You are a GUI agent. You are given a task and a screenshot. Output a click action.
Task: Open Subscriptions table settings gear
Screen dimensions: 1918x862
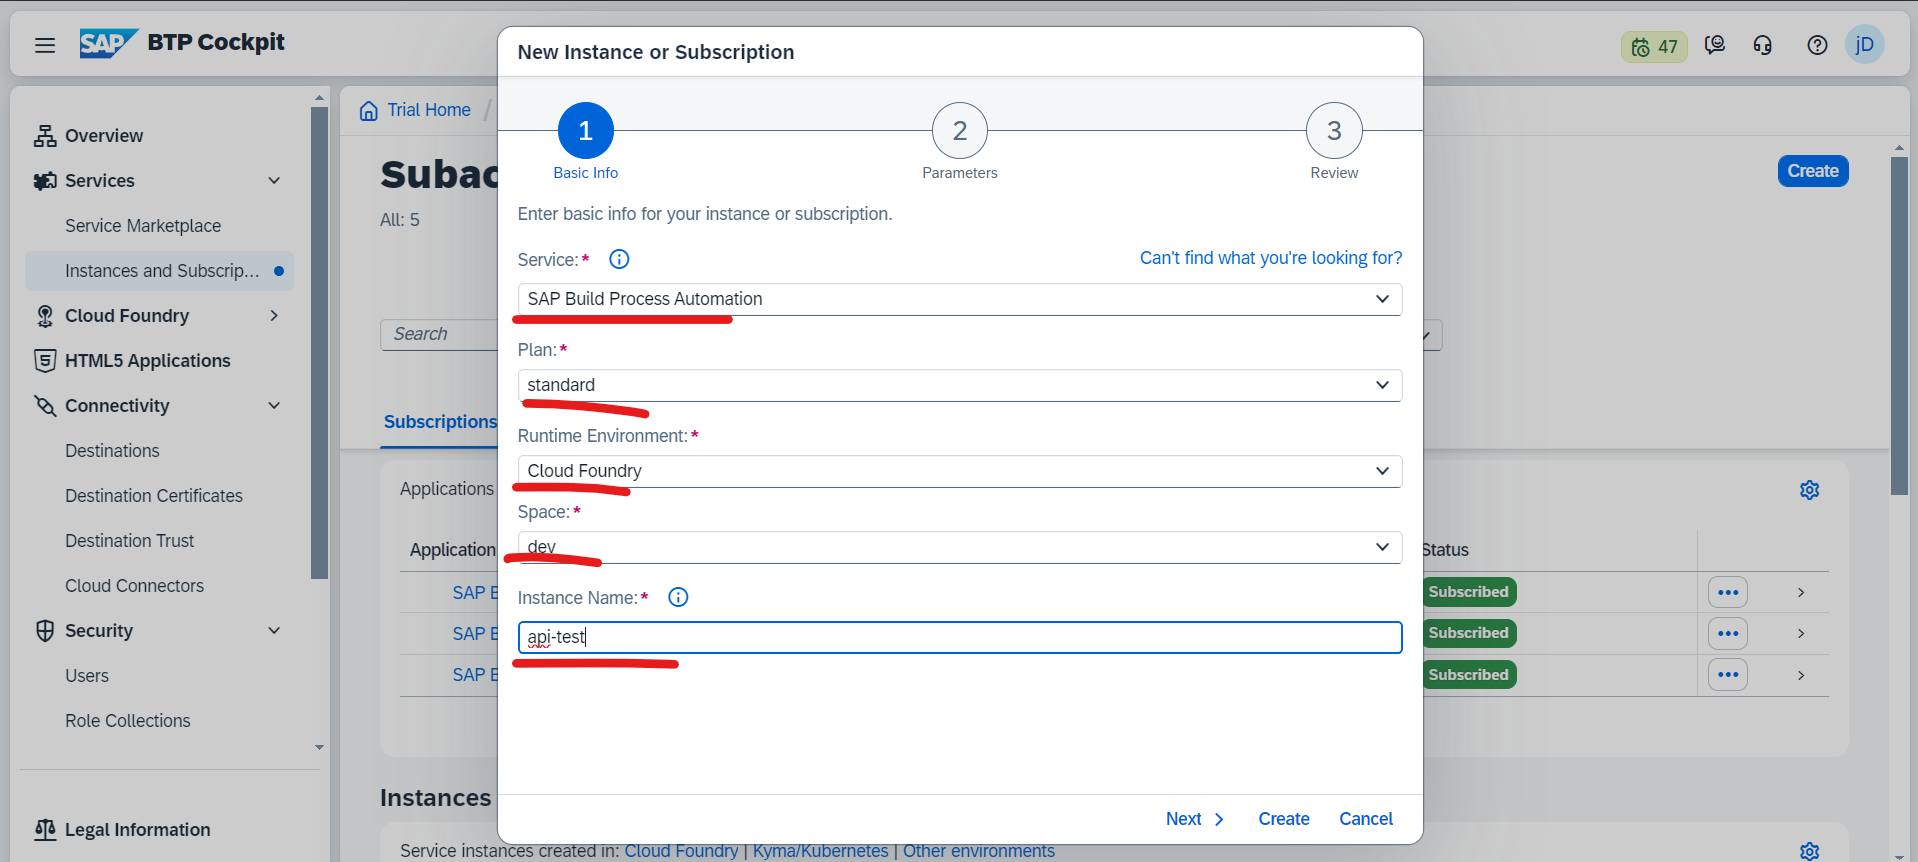coord(1809,489)
